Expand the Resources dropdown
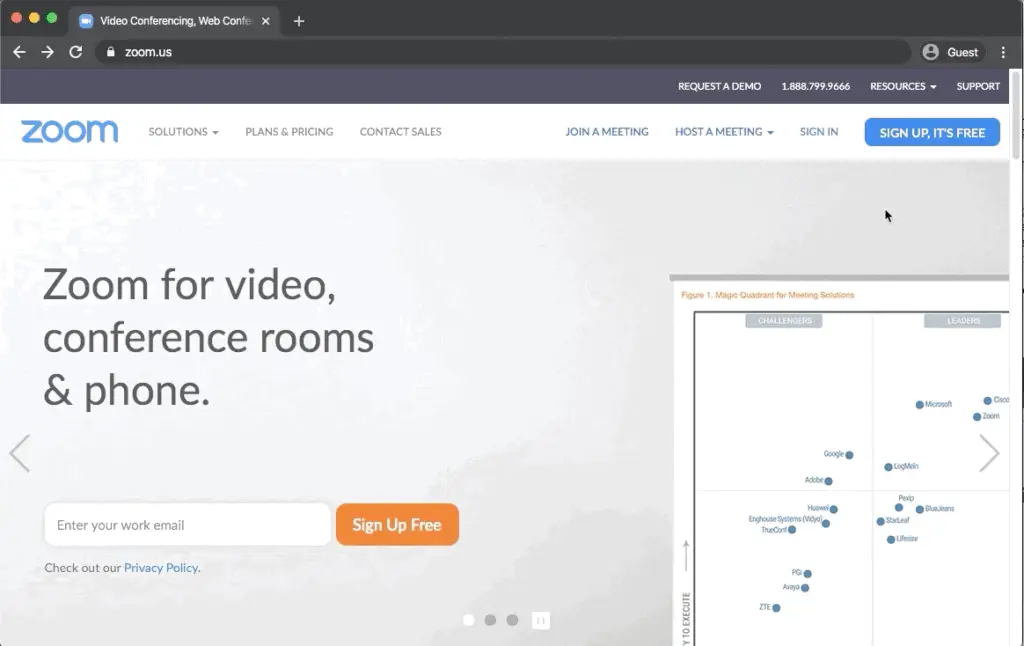1024x646 pixels. click(x=903, y=86)
